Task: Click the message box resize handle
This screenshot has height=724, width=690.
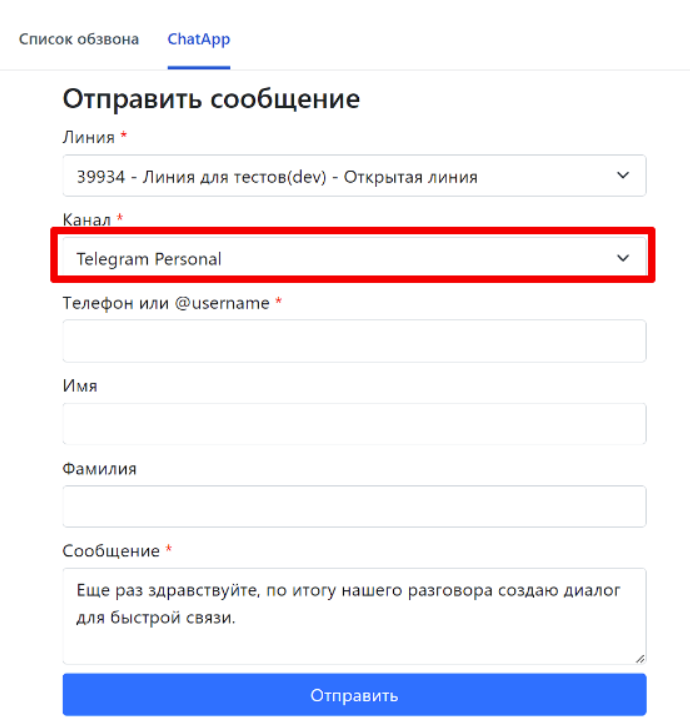Action: pyautogui.click(x=639, y=657)
